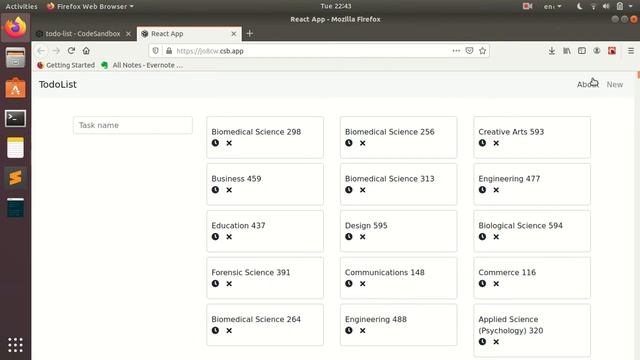Remove the Communications 148 task

coord(362,284)
